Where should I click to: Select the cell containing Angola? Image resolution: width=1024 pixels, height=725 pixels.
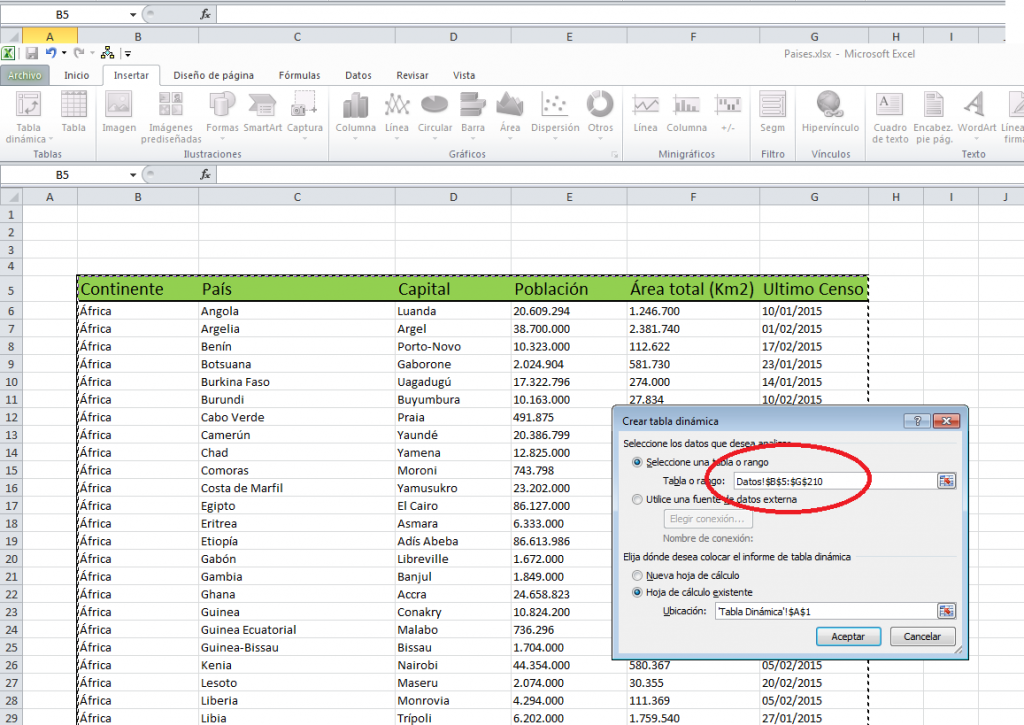pos(297,312)
